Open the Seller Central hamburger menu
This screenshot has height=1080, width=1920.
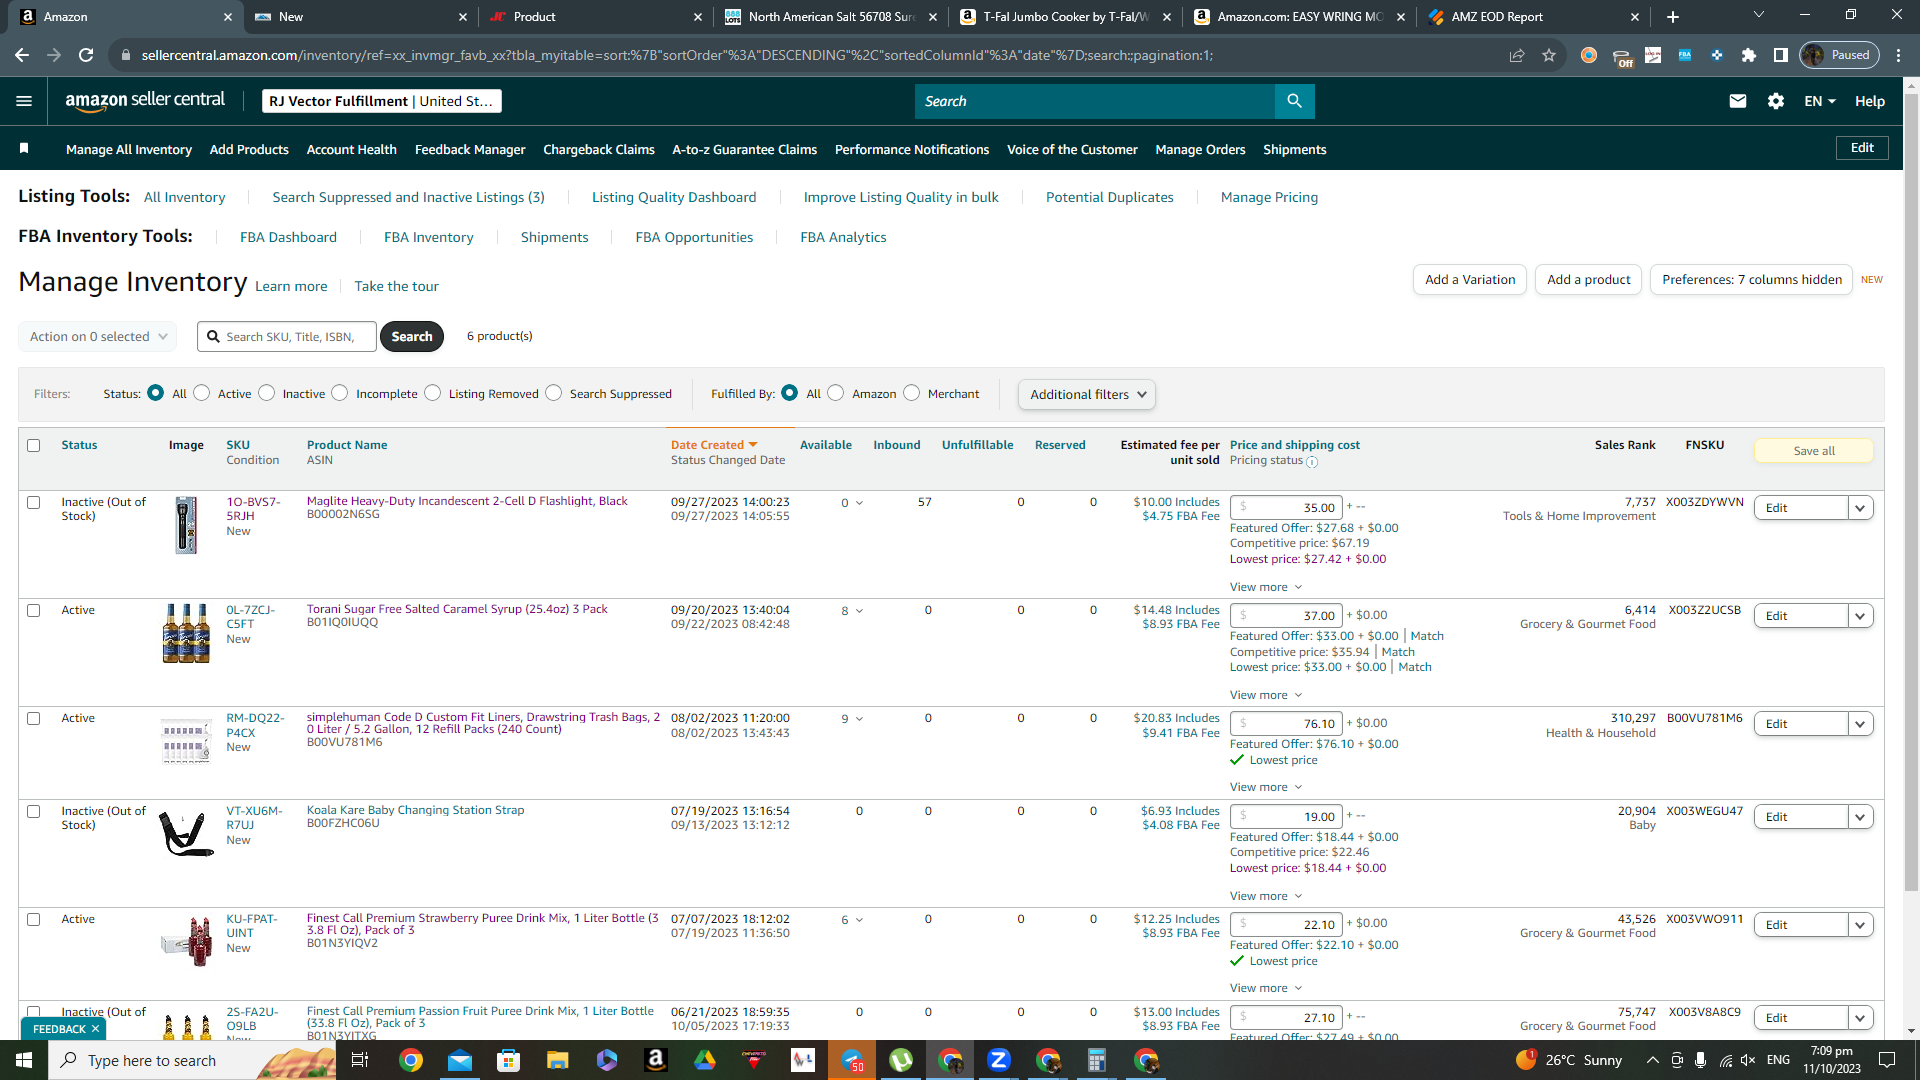click(24, 101)
